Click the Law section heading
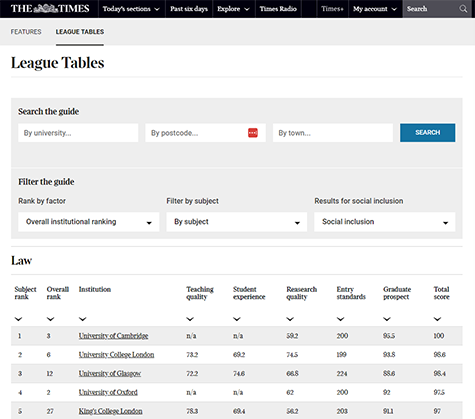Screen dimensions: 475x419 pos(22,261)
